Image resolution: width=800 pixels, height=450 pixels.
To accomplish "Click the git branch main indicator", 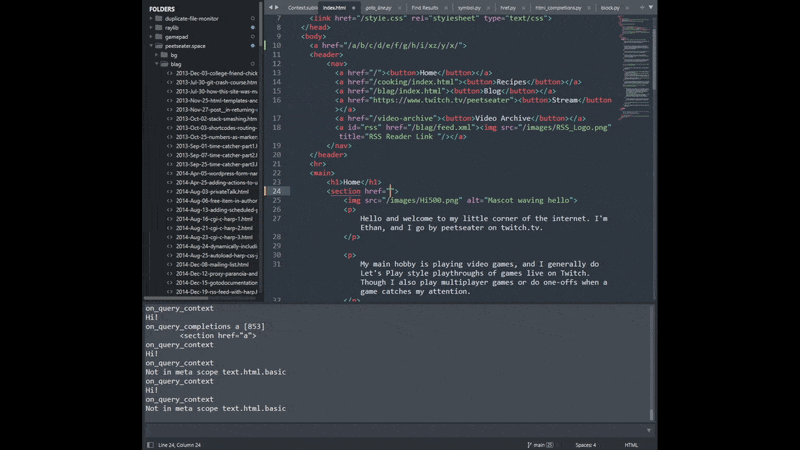I will point(540,445).
